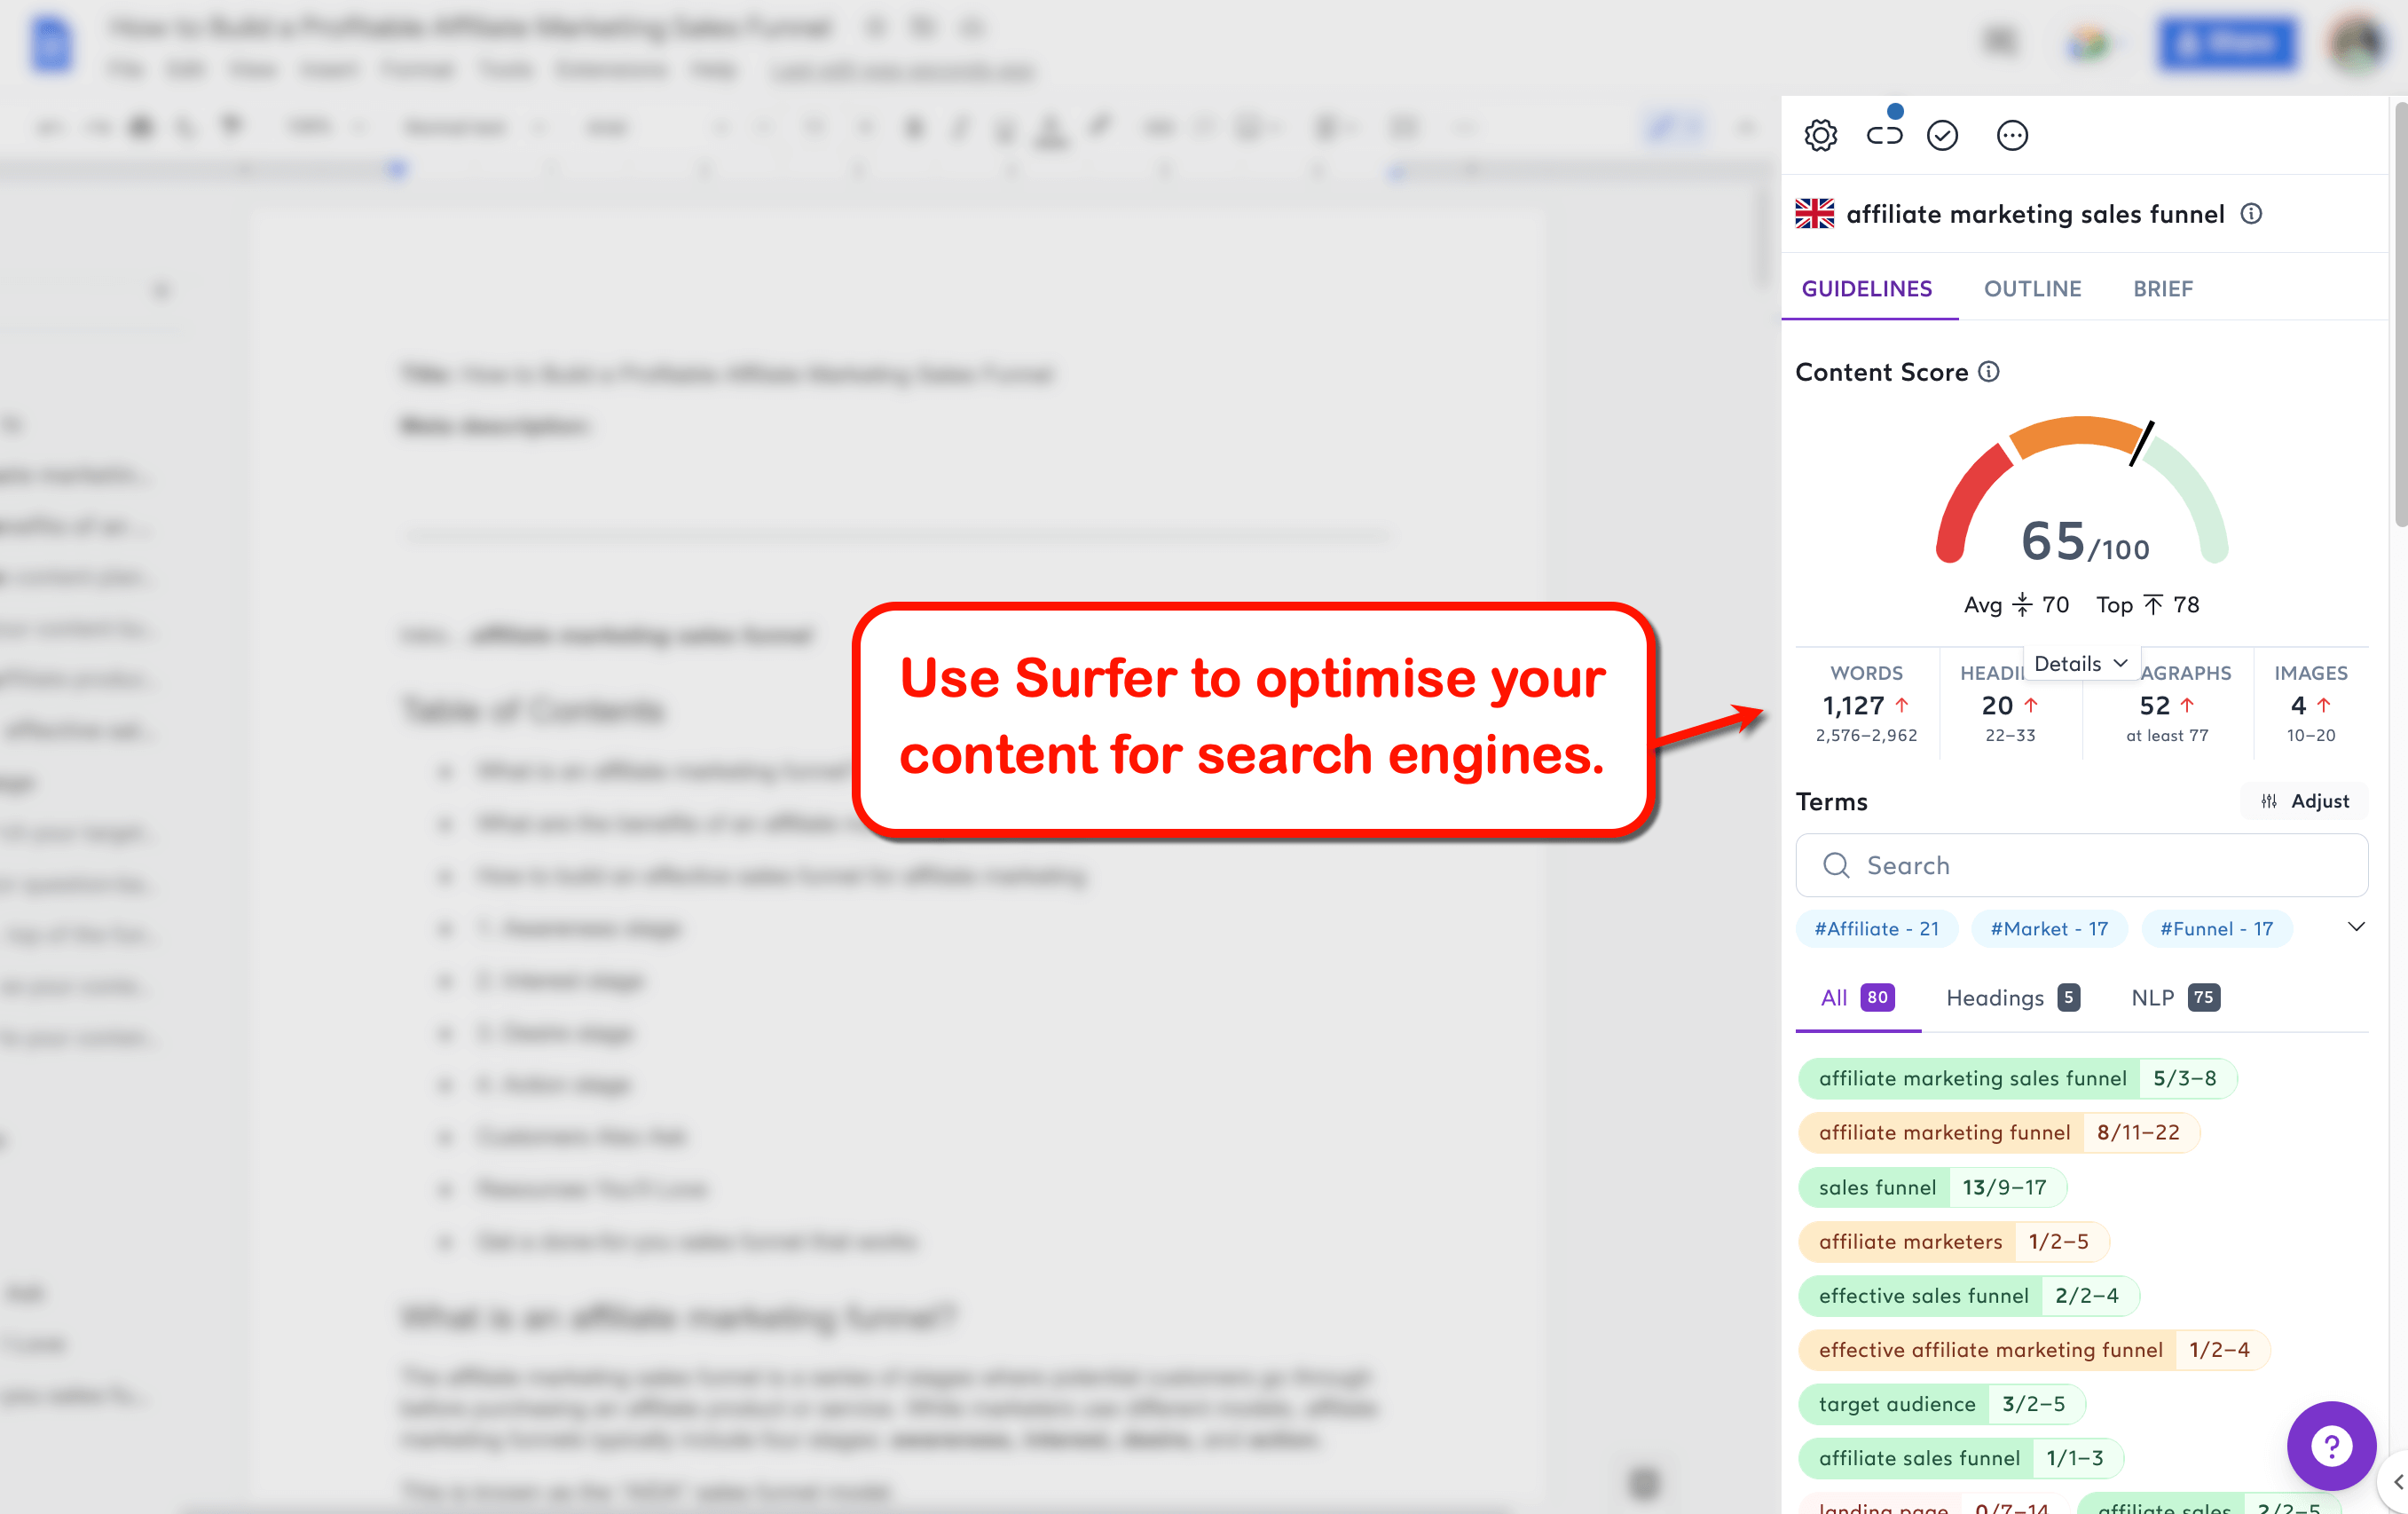Click the link/sync icon in toolbar
Viewport: 2408px width, 1514px height.
(1883, 134)
